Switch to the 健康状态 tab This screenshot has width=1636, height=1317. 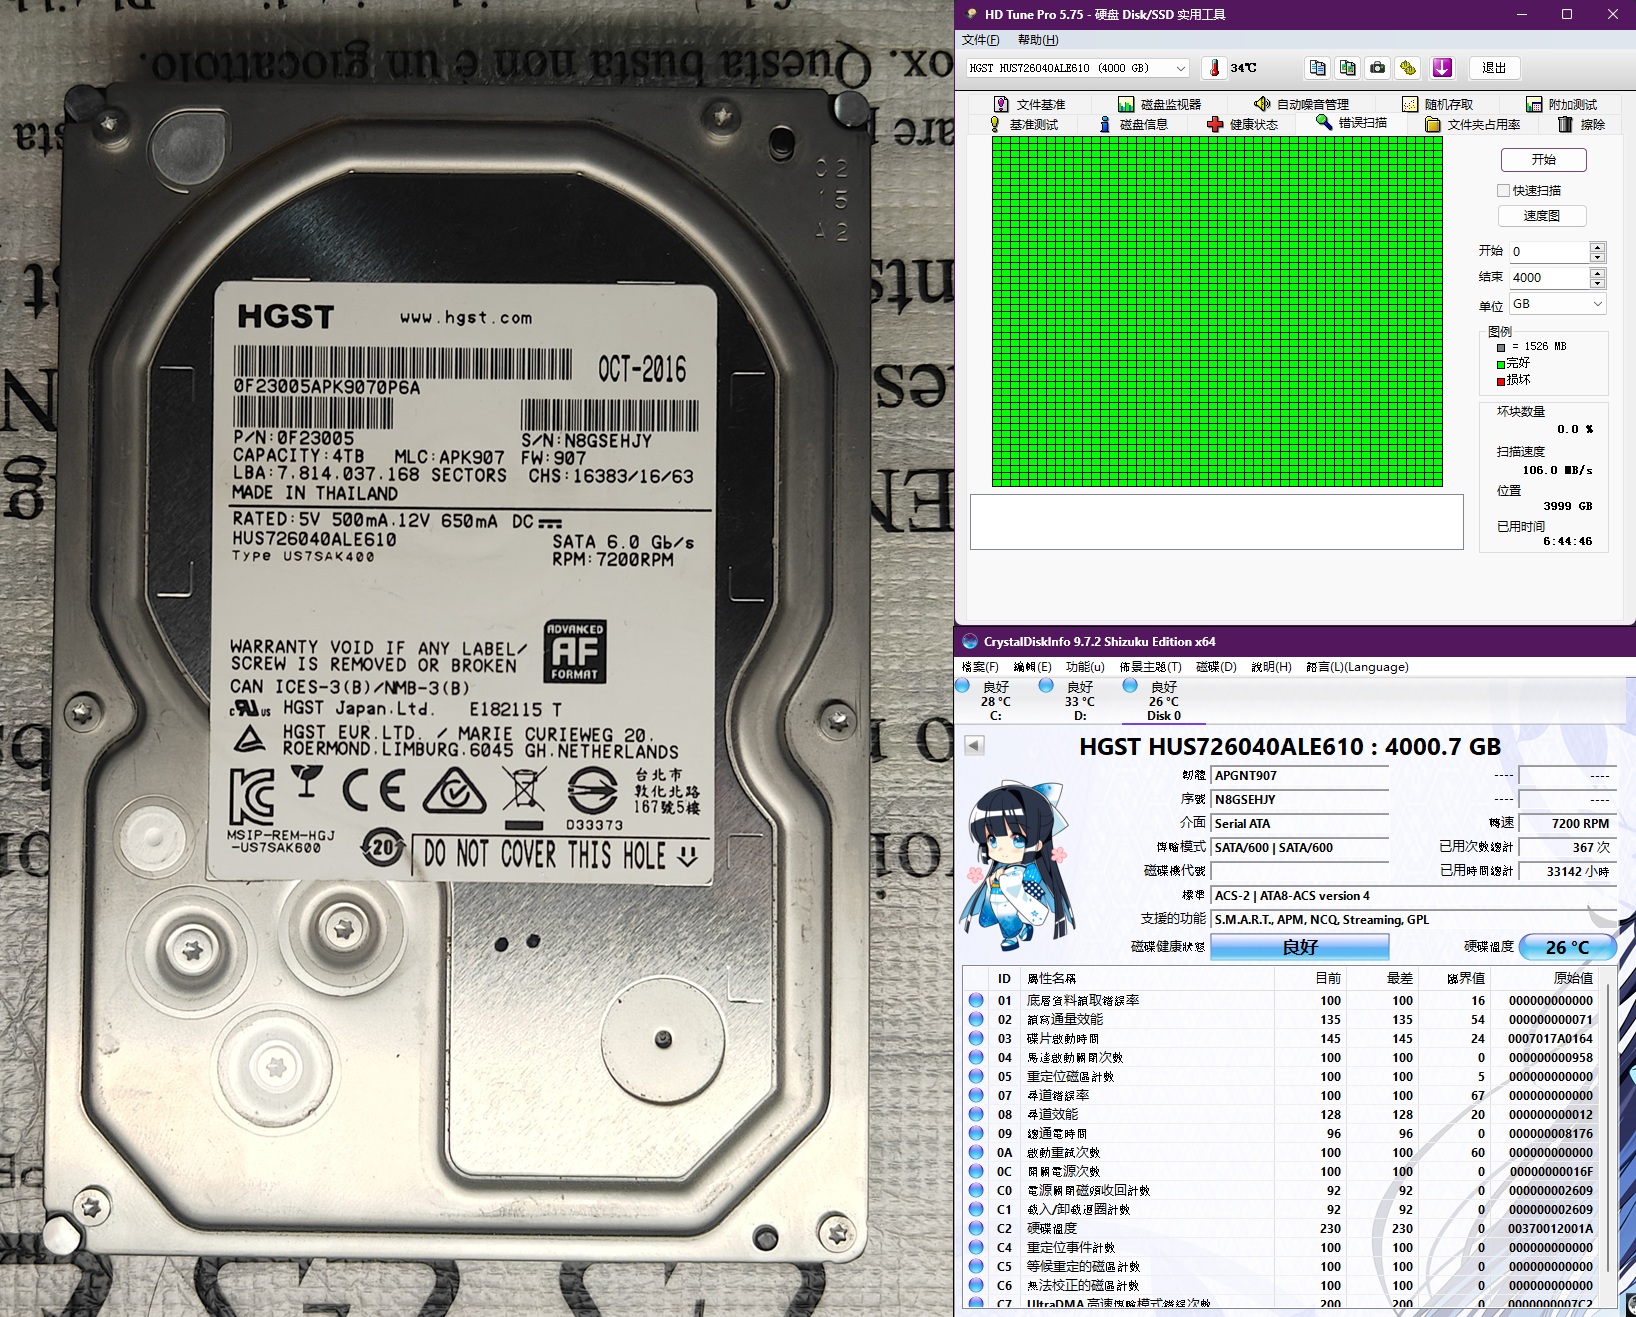[1243, 124]
